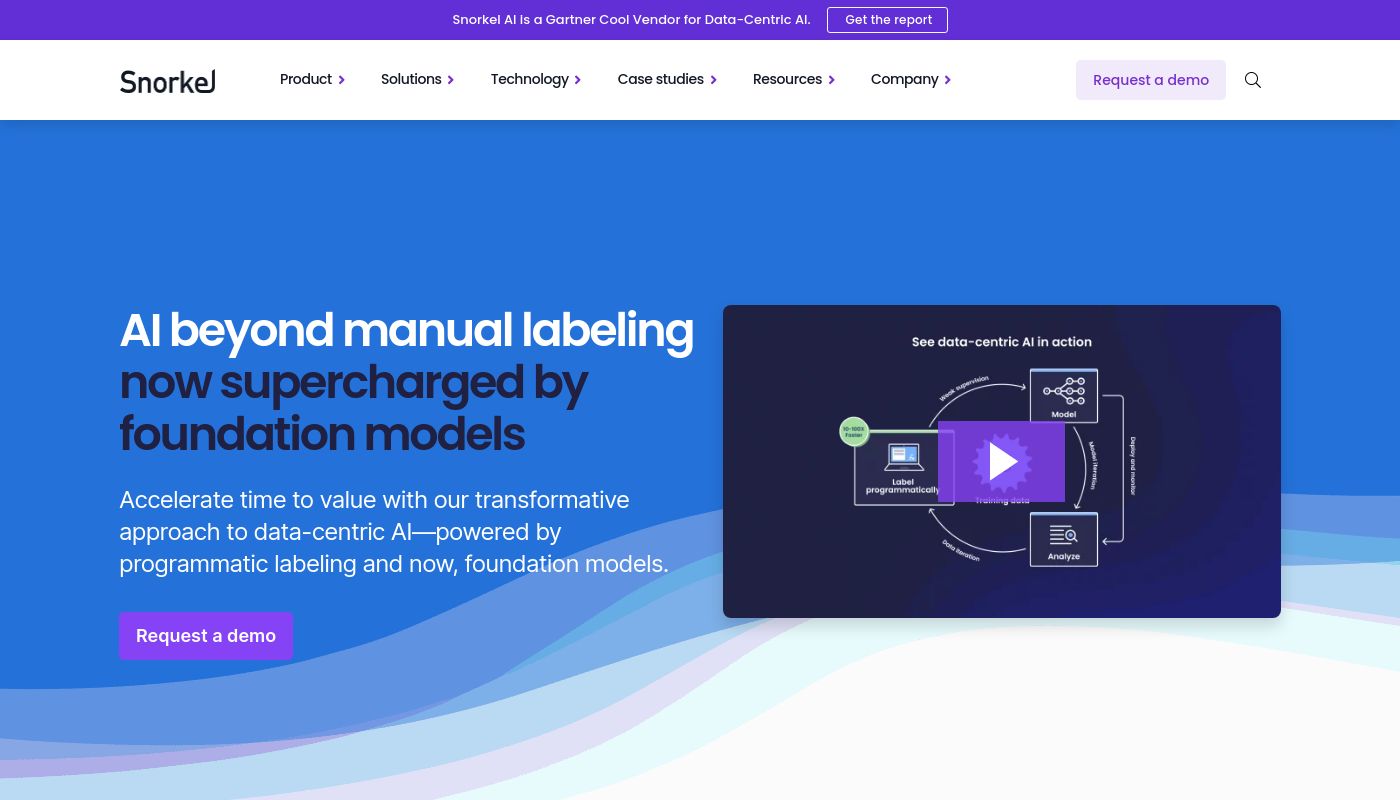Screen dimensions: 1400x800
Task: Click Get the report button
Action: (x=888, y=20)
